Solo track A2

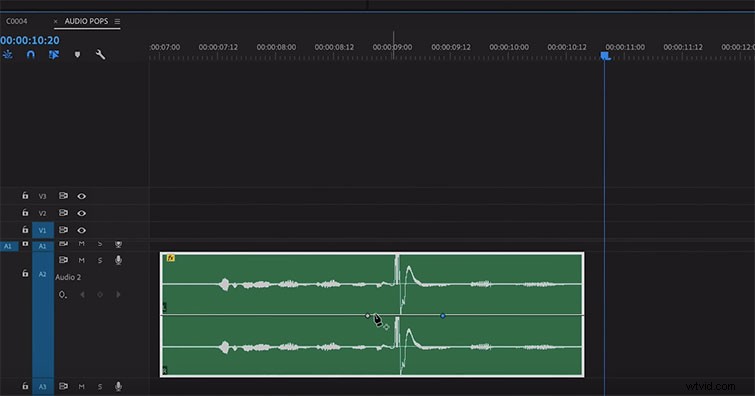[x=100, y=260]
